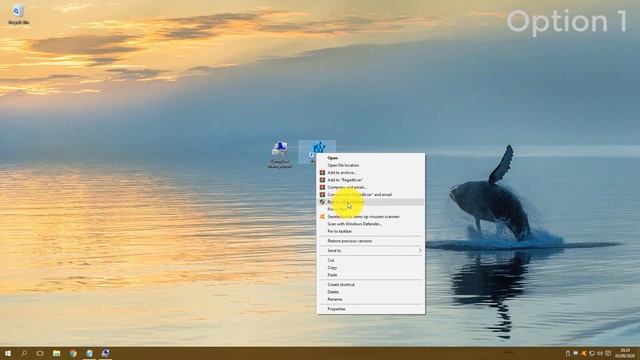This screenshot has width=640, height=360.
Task: Click the shield icon next to Run as administrator
Action: coord(322,202)
